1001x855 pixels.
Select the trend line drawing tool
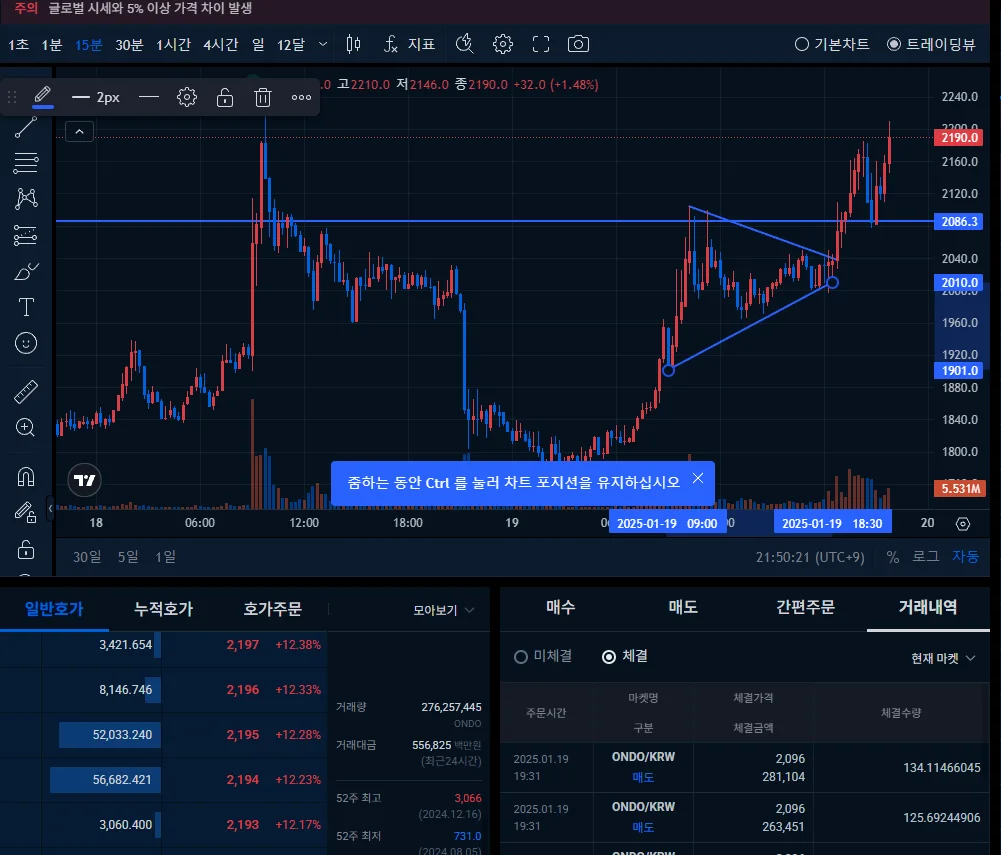pos(26,127)
